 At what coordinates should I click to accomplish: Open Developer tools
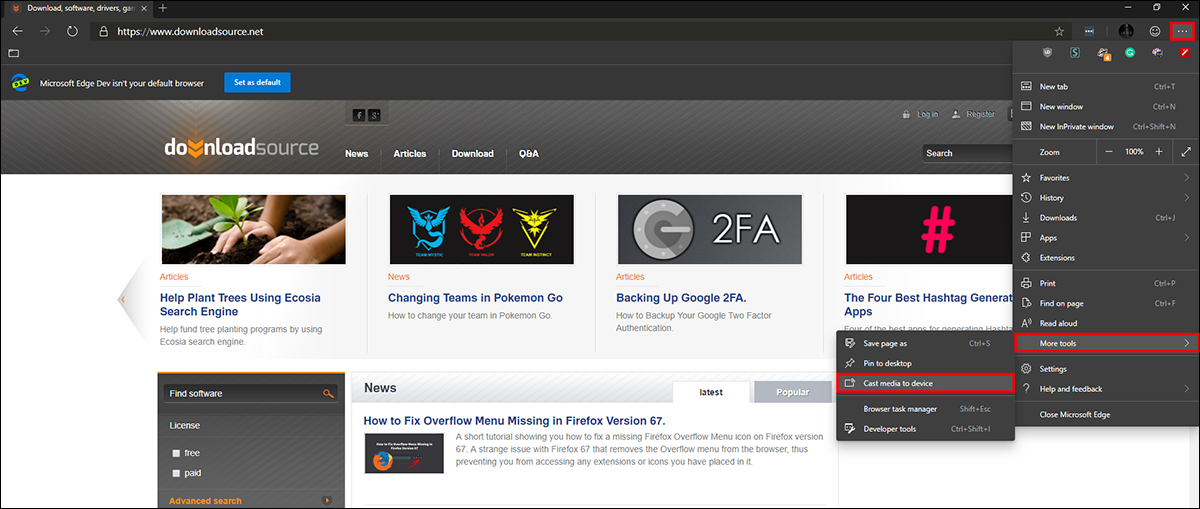925,429
